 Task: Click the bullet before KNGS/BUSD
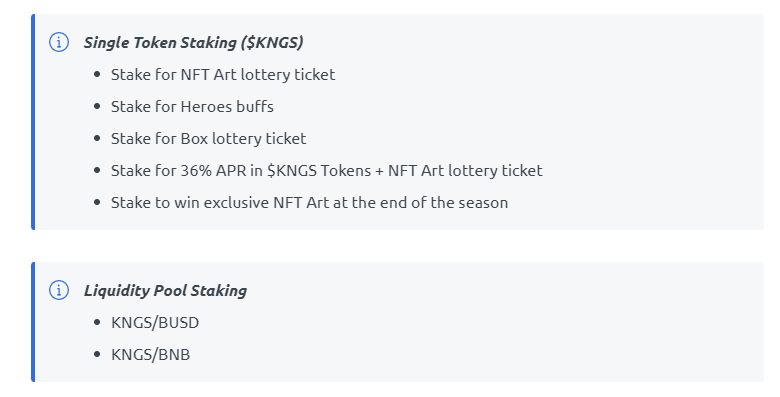97,322
